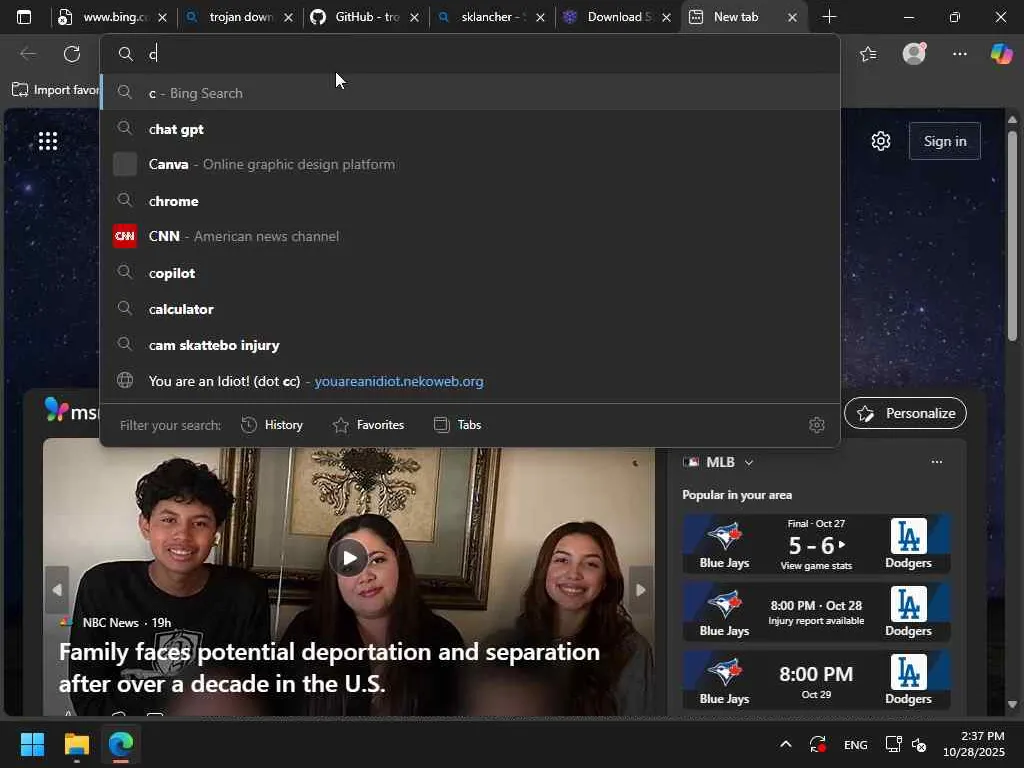Viewport: 1024px width, 768px height.
Task: Click the browser Refresh button
Action: pos(72,54)
